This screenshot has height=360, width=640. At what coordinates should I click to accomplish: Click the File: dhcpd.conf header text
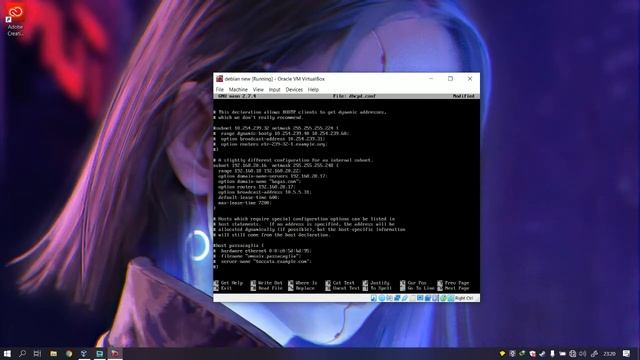pyautogui.click(x=354, y=96)
